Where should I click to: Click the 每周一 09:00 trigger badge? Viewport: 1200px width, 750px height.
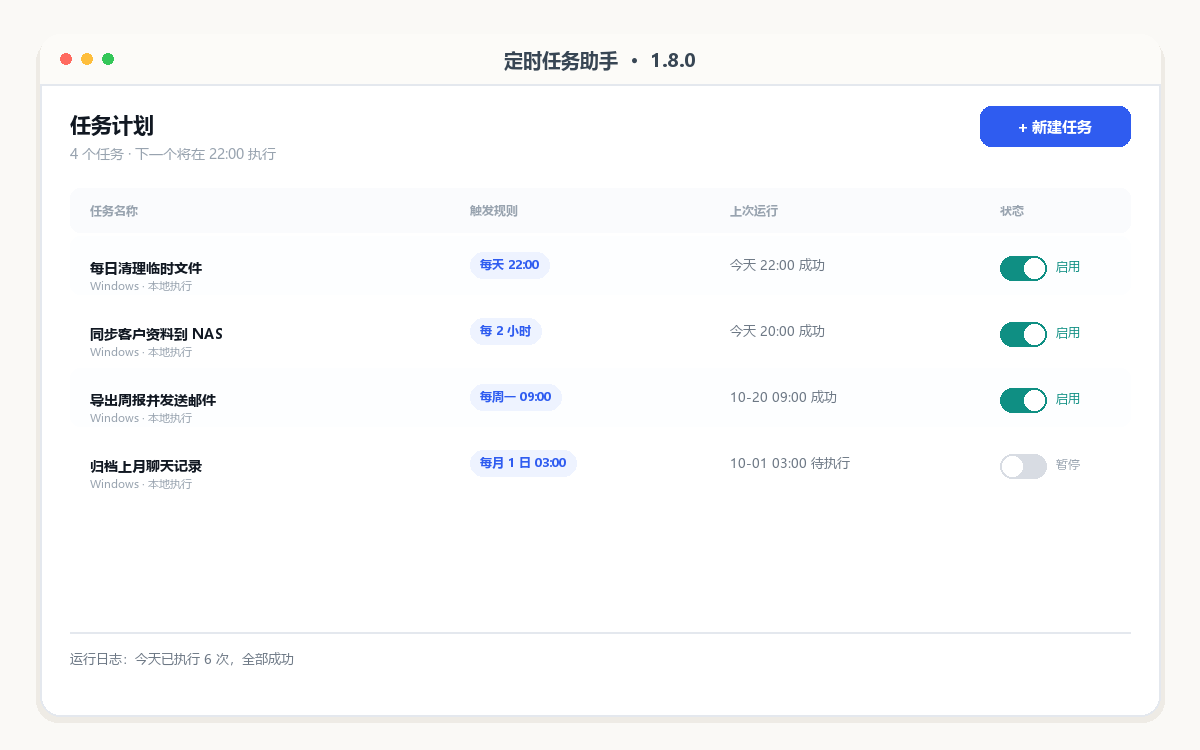click(x=515, y=397)
